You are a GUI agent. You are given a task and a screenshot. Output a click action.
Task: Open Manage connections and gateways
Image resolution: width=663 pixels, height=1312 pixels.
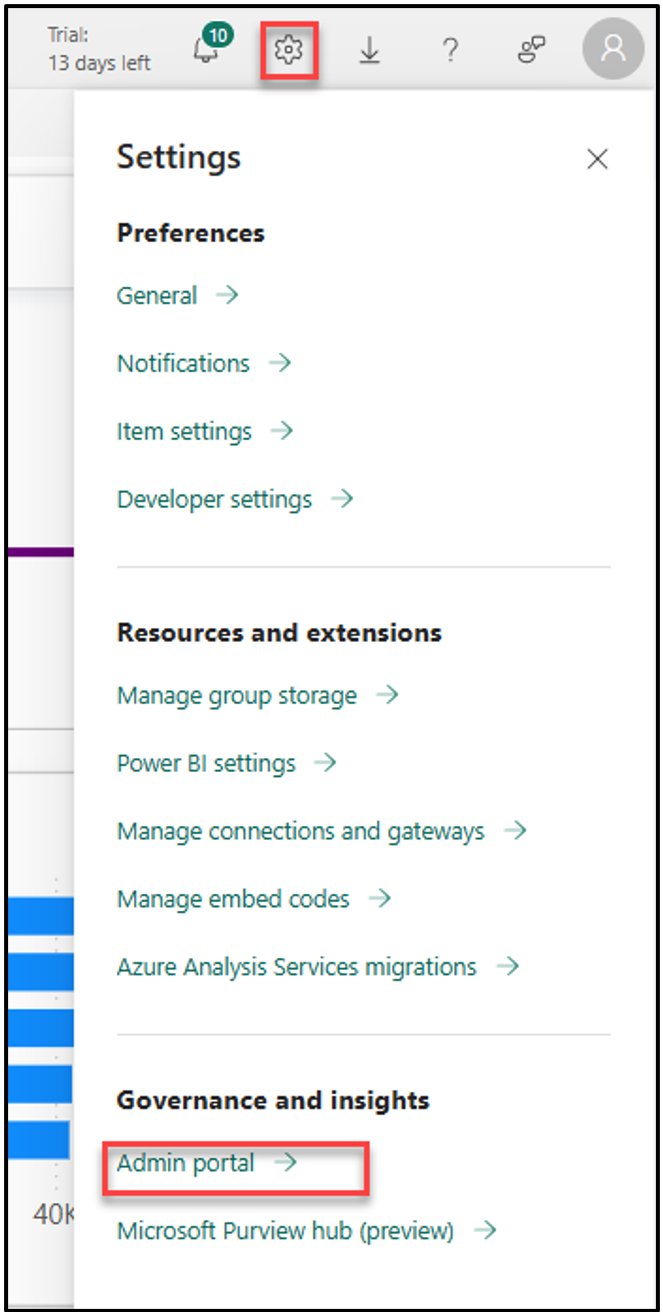click(x=322, y=831)
